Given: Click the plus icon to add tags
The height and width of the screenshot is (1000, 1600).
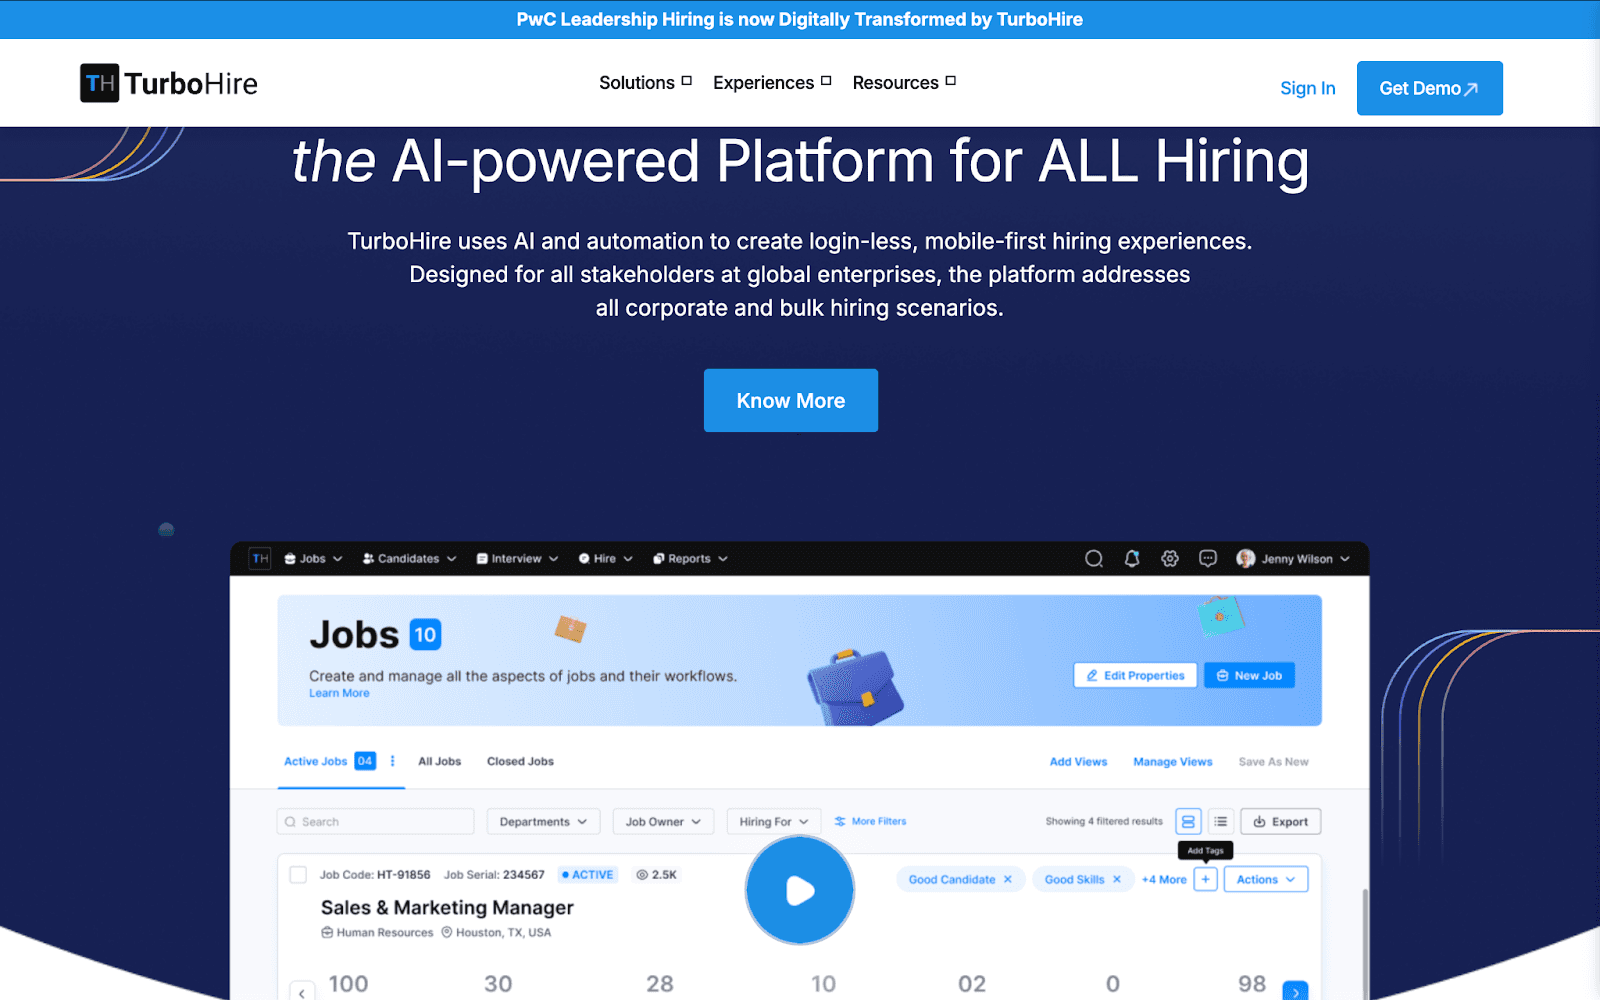Looking at the screenshot, I should coord(1206,880).
